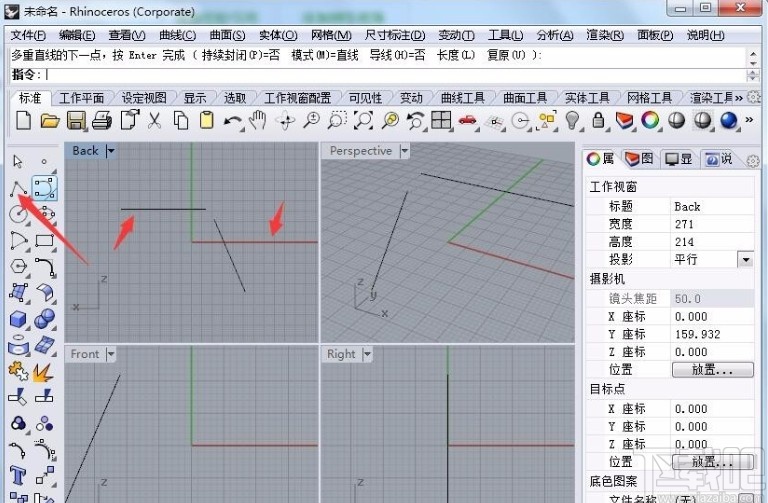Screen dimensions: 768x503
Task: Select the polygon tool in sidebar
Action: pyautogui.click(x=18, y=266)
